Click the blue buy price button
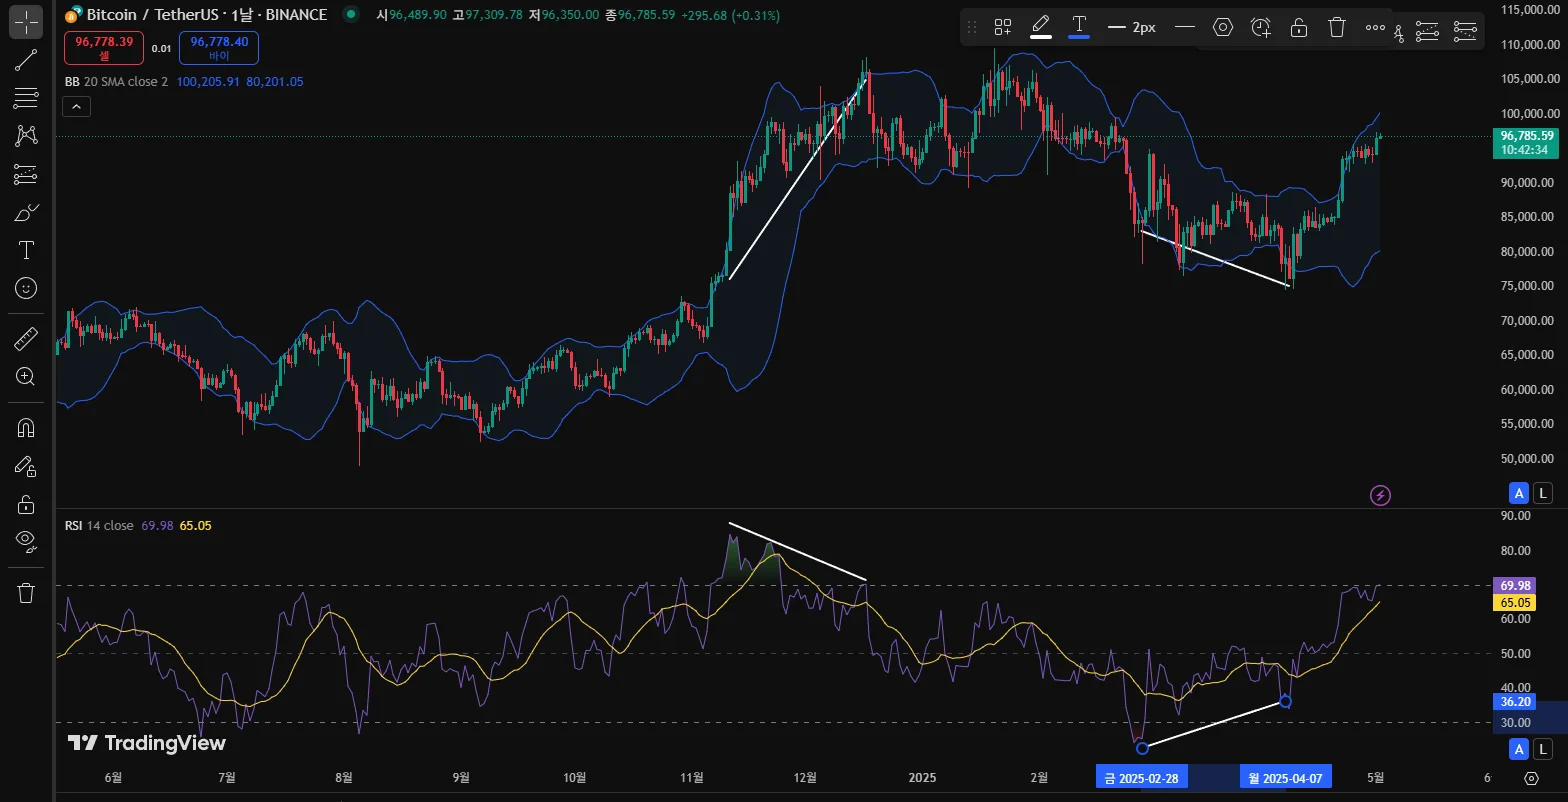The image size is (1568, 802). [218, 47]
